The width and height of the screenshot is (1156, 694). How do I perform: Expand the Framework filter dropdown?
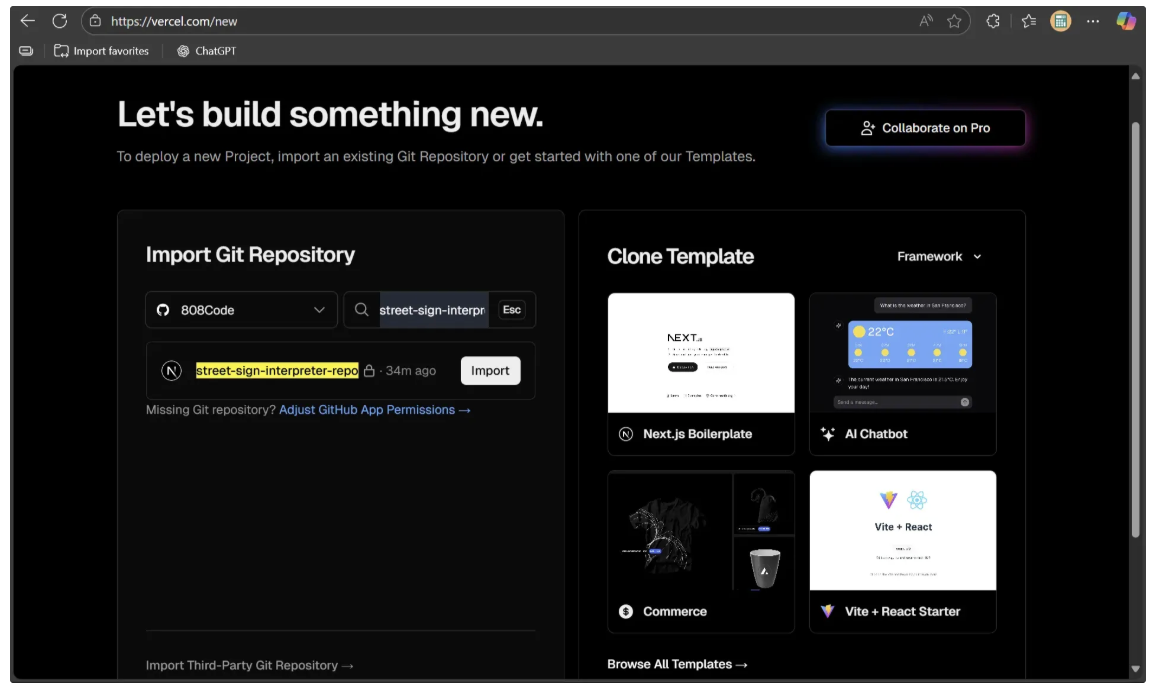click(x=939, y=257)
